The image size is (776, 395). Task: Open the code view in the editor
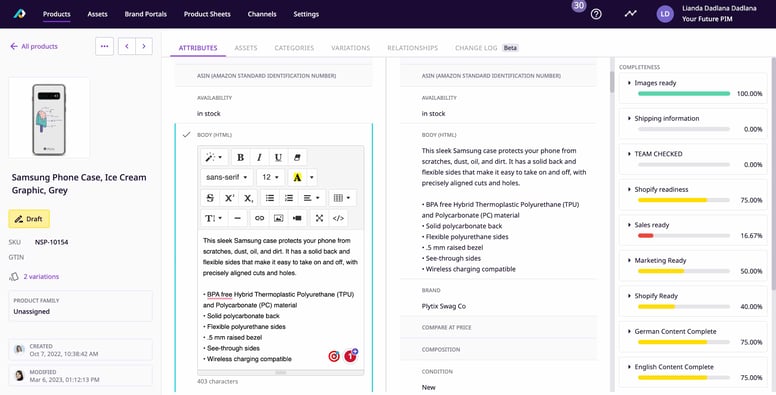[338, 218]
